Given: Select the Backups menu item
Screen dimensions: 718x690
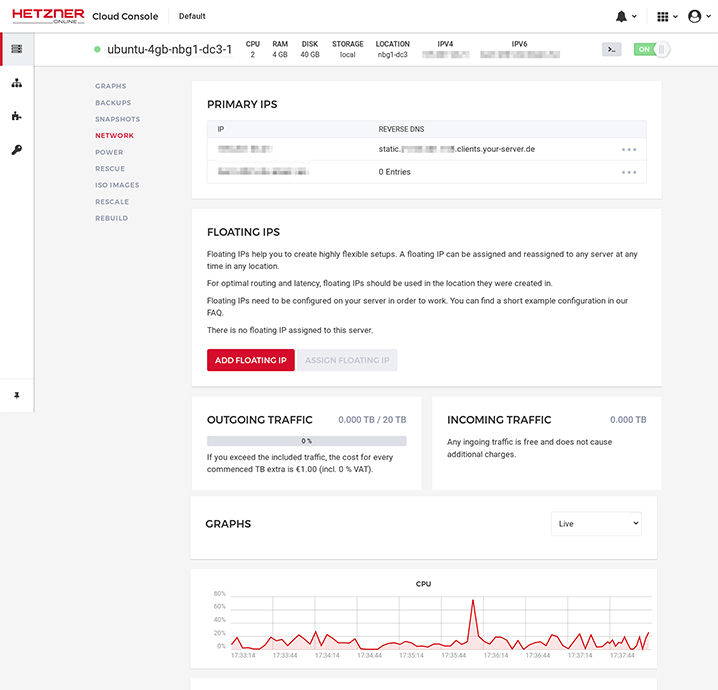Looking at the screenshot, I should tap(113, 103).
